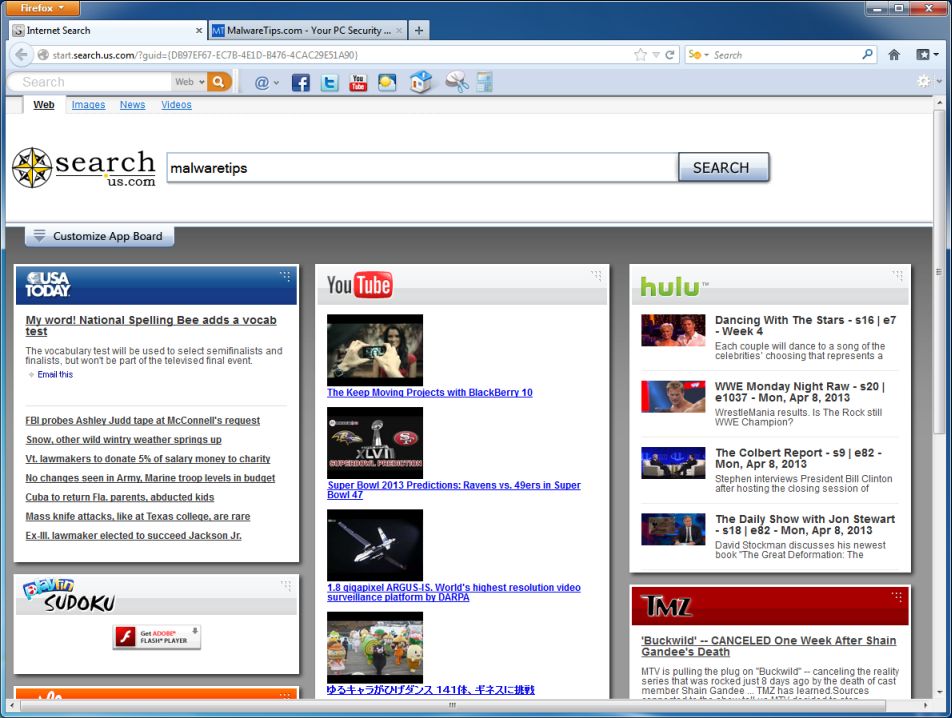
Task: Switch to News search tab
Action: coord(132,104)
